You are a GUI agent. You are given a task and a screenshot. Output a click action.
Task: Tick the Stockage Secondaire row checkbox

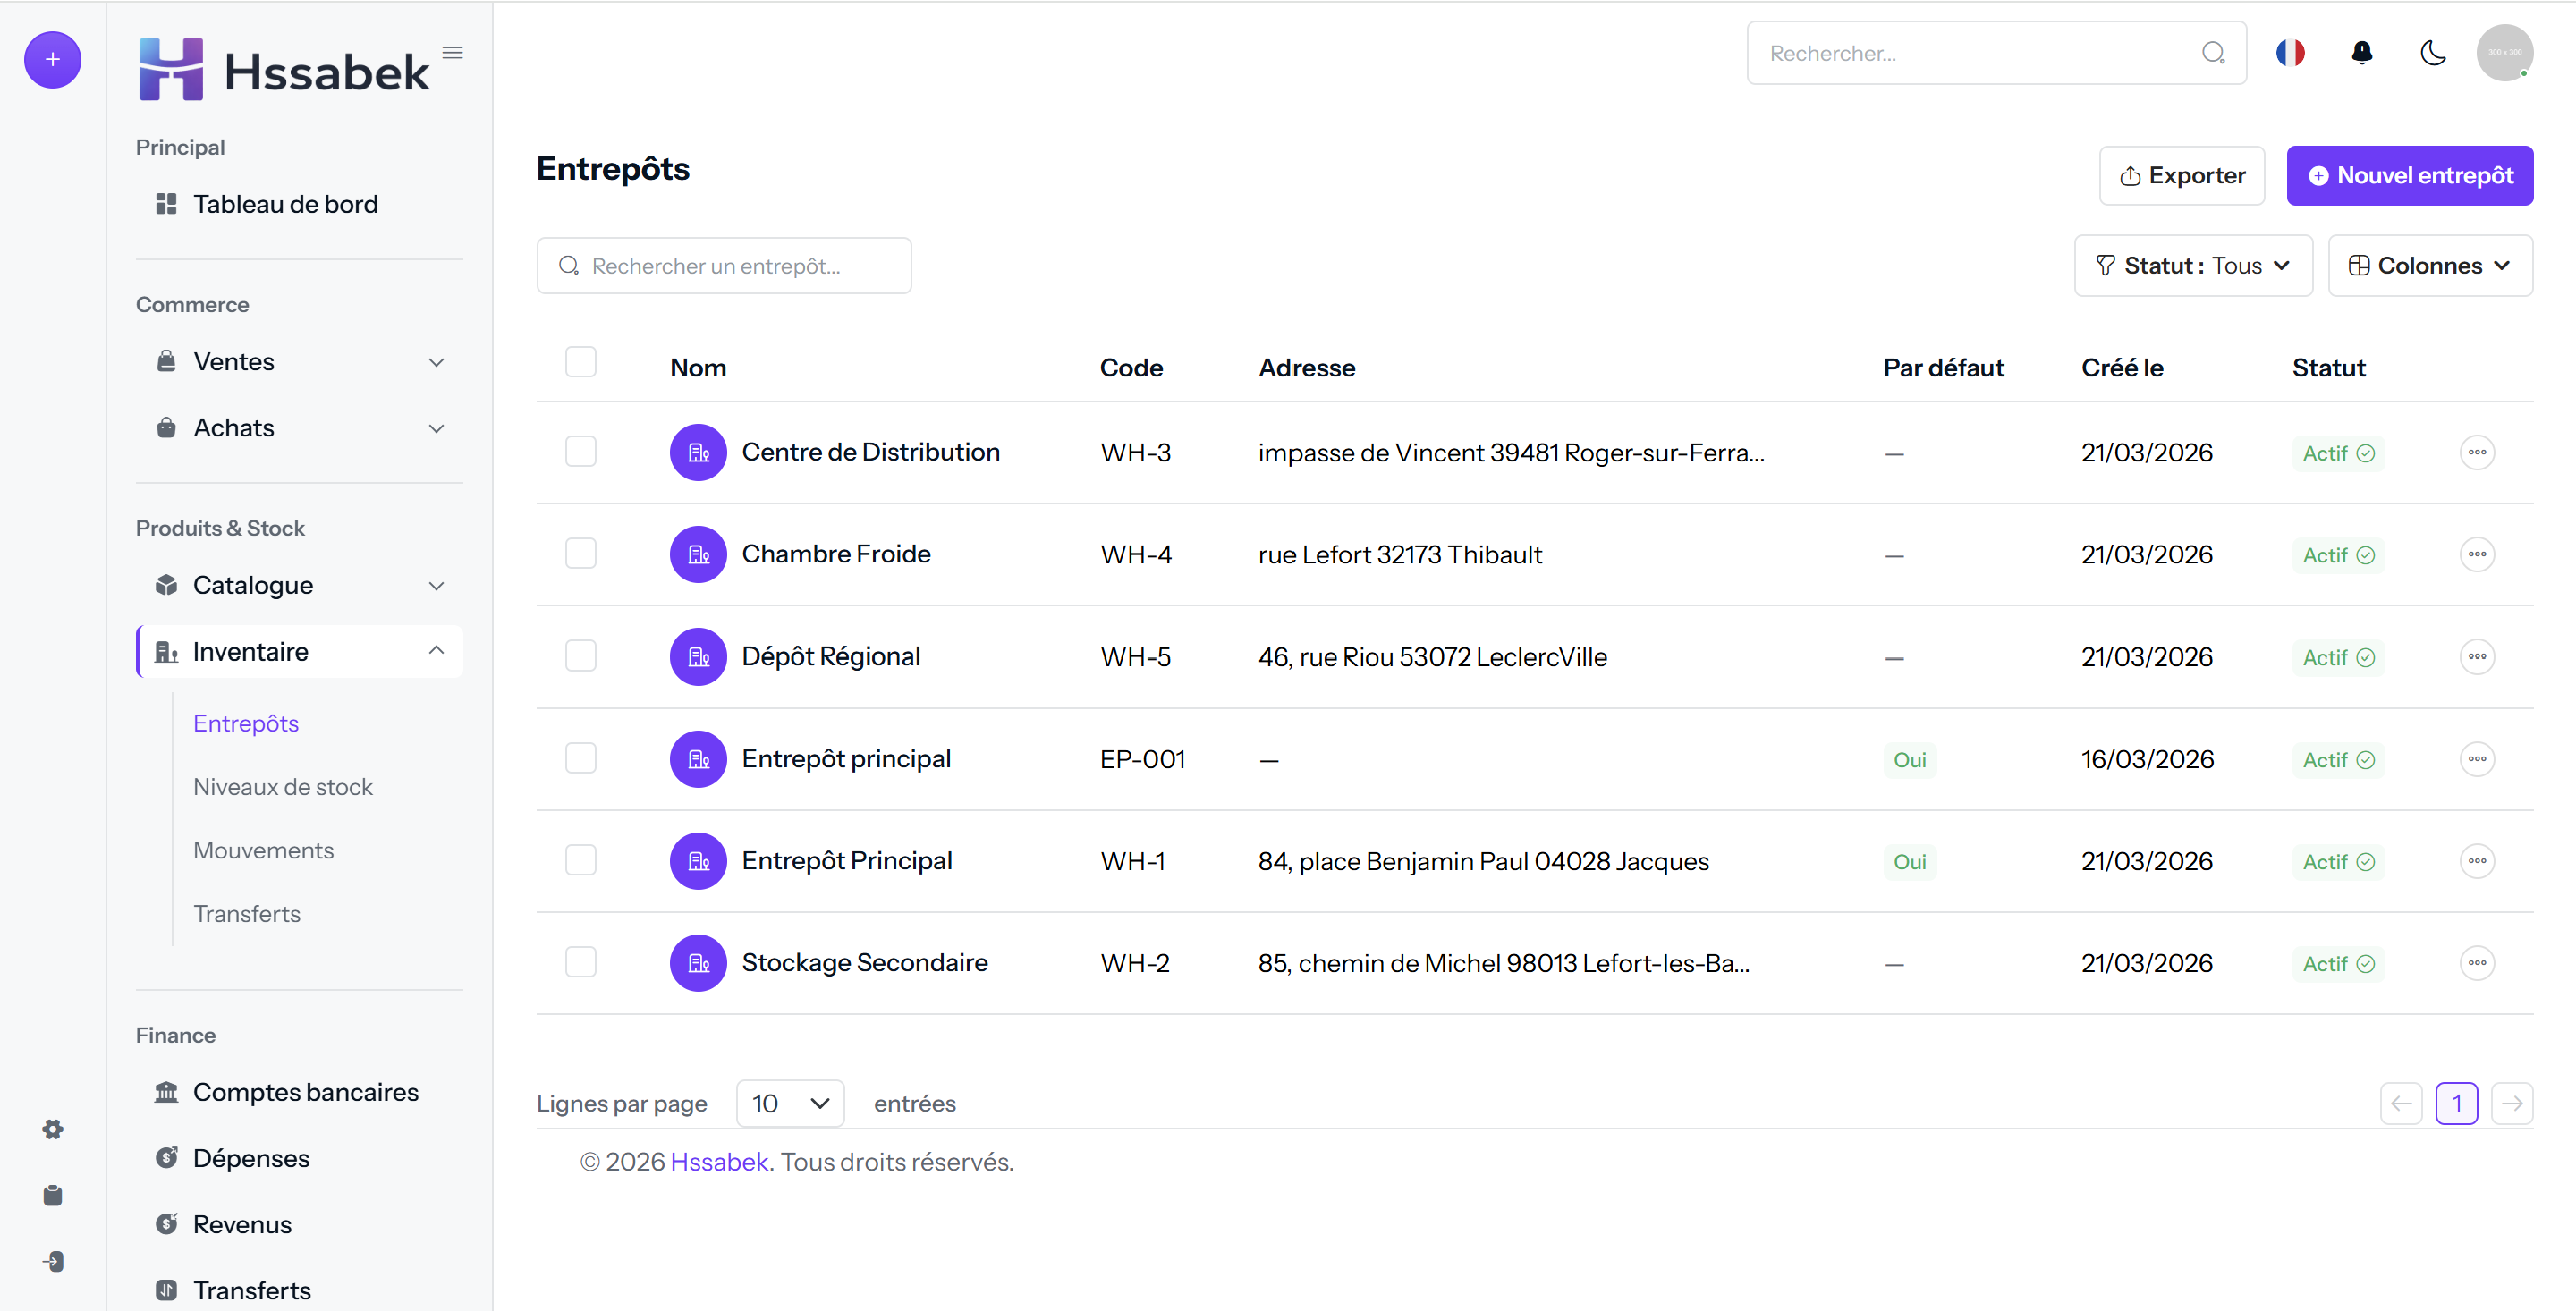pos(581,962)
